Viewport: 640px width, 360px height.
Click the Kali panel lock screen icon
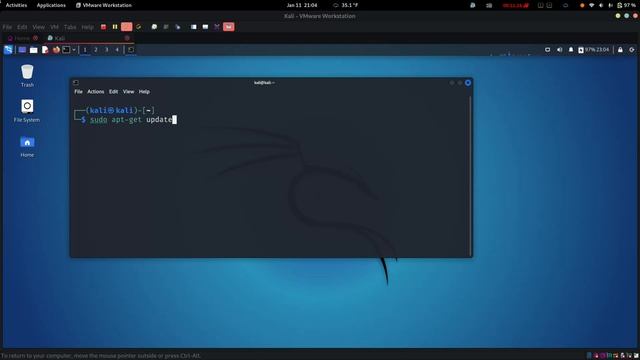click(620, 50)
